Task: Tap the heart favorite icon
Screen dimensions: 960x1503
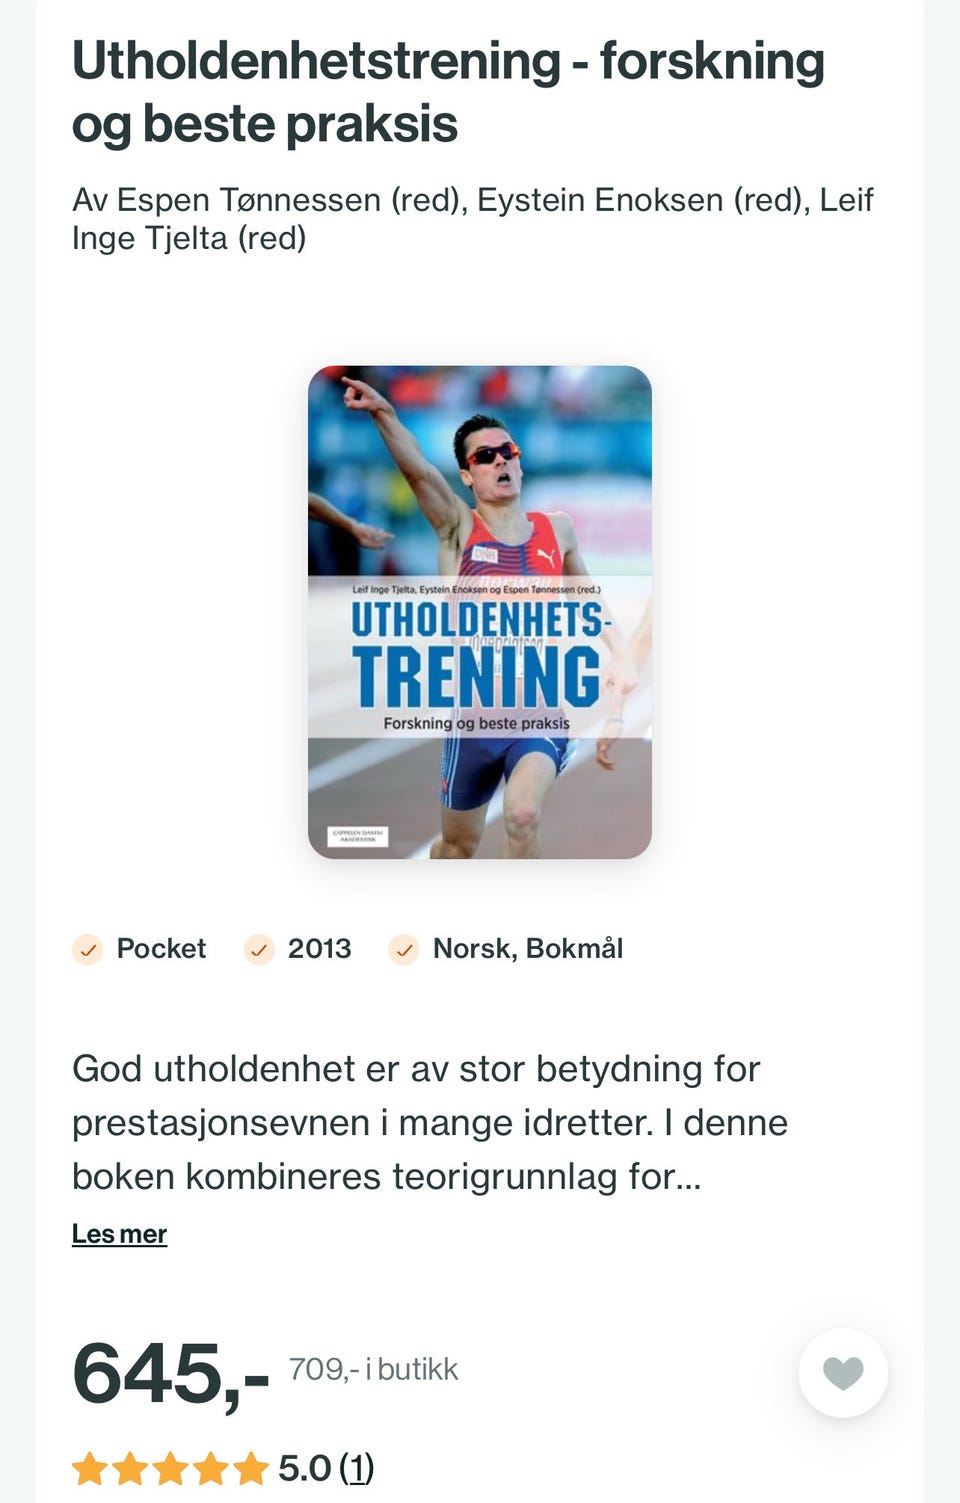Action: click(842, 1372)
